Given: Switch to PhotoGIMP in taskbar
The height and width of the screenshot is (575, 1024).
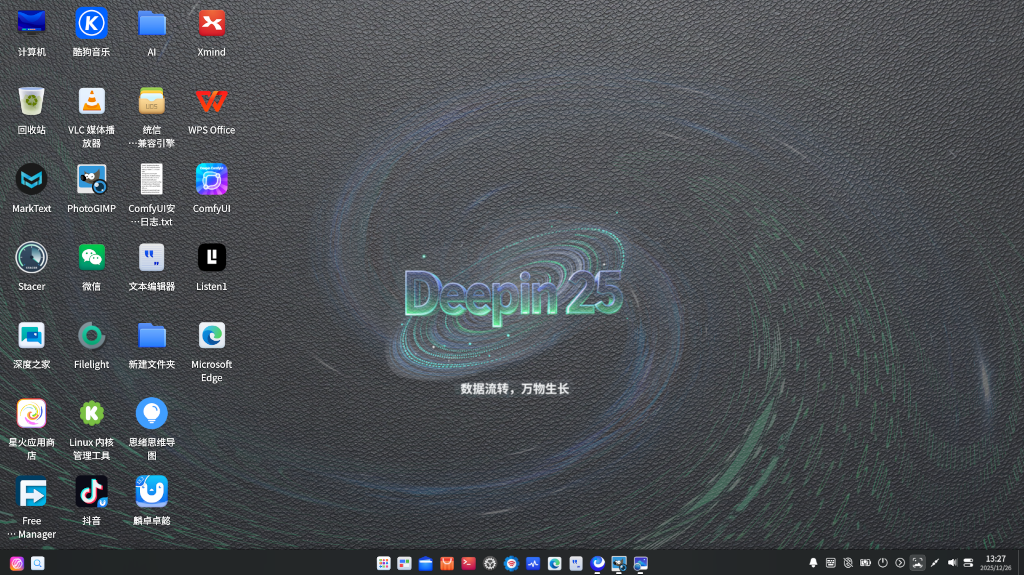Looking at the screenshot, I should [x=619, y=563].
